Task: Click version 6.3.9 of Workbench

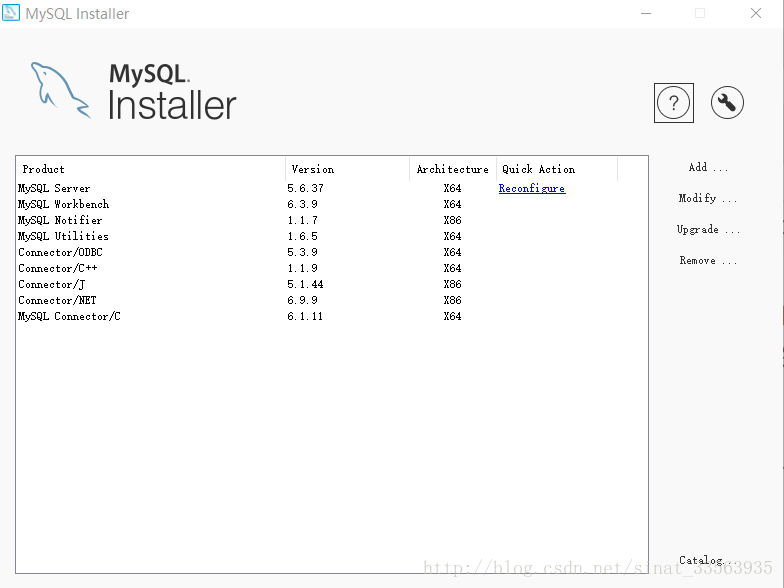Action: [302, 204]
